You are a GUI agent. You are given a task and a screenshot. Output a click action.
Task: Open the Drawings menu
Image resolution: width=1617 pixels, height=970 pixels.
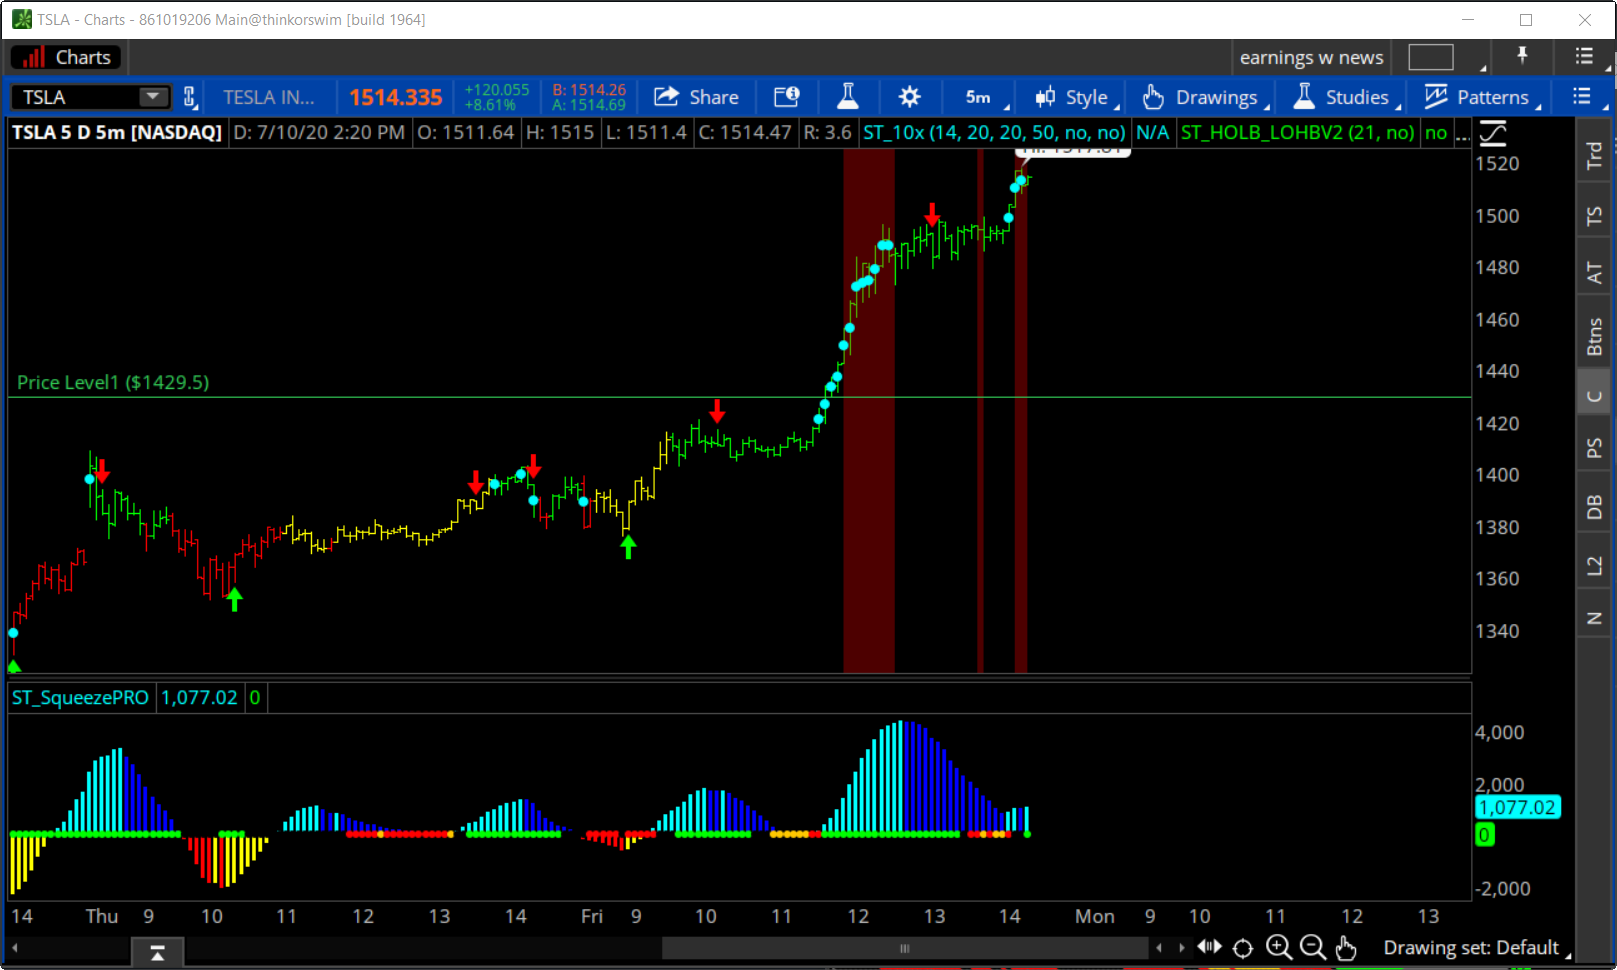pyautogui.click(x=1205, y=97)
